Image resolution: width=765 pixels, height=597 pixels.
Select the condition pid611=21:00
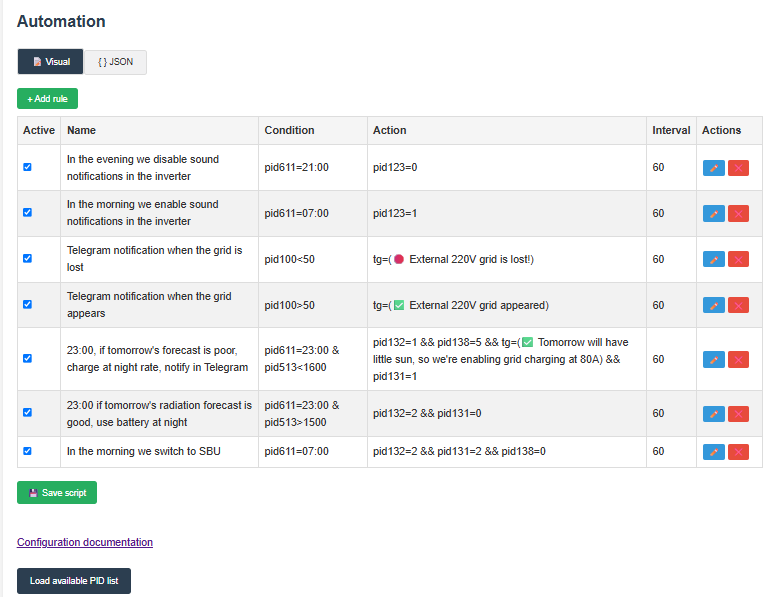tap(297, 167)
